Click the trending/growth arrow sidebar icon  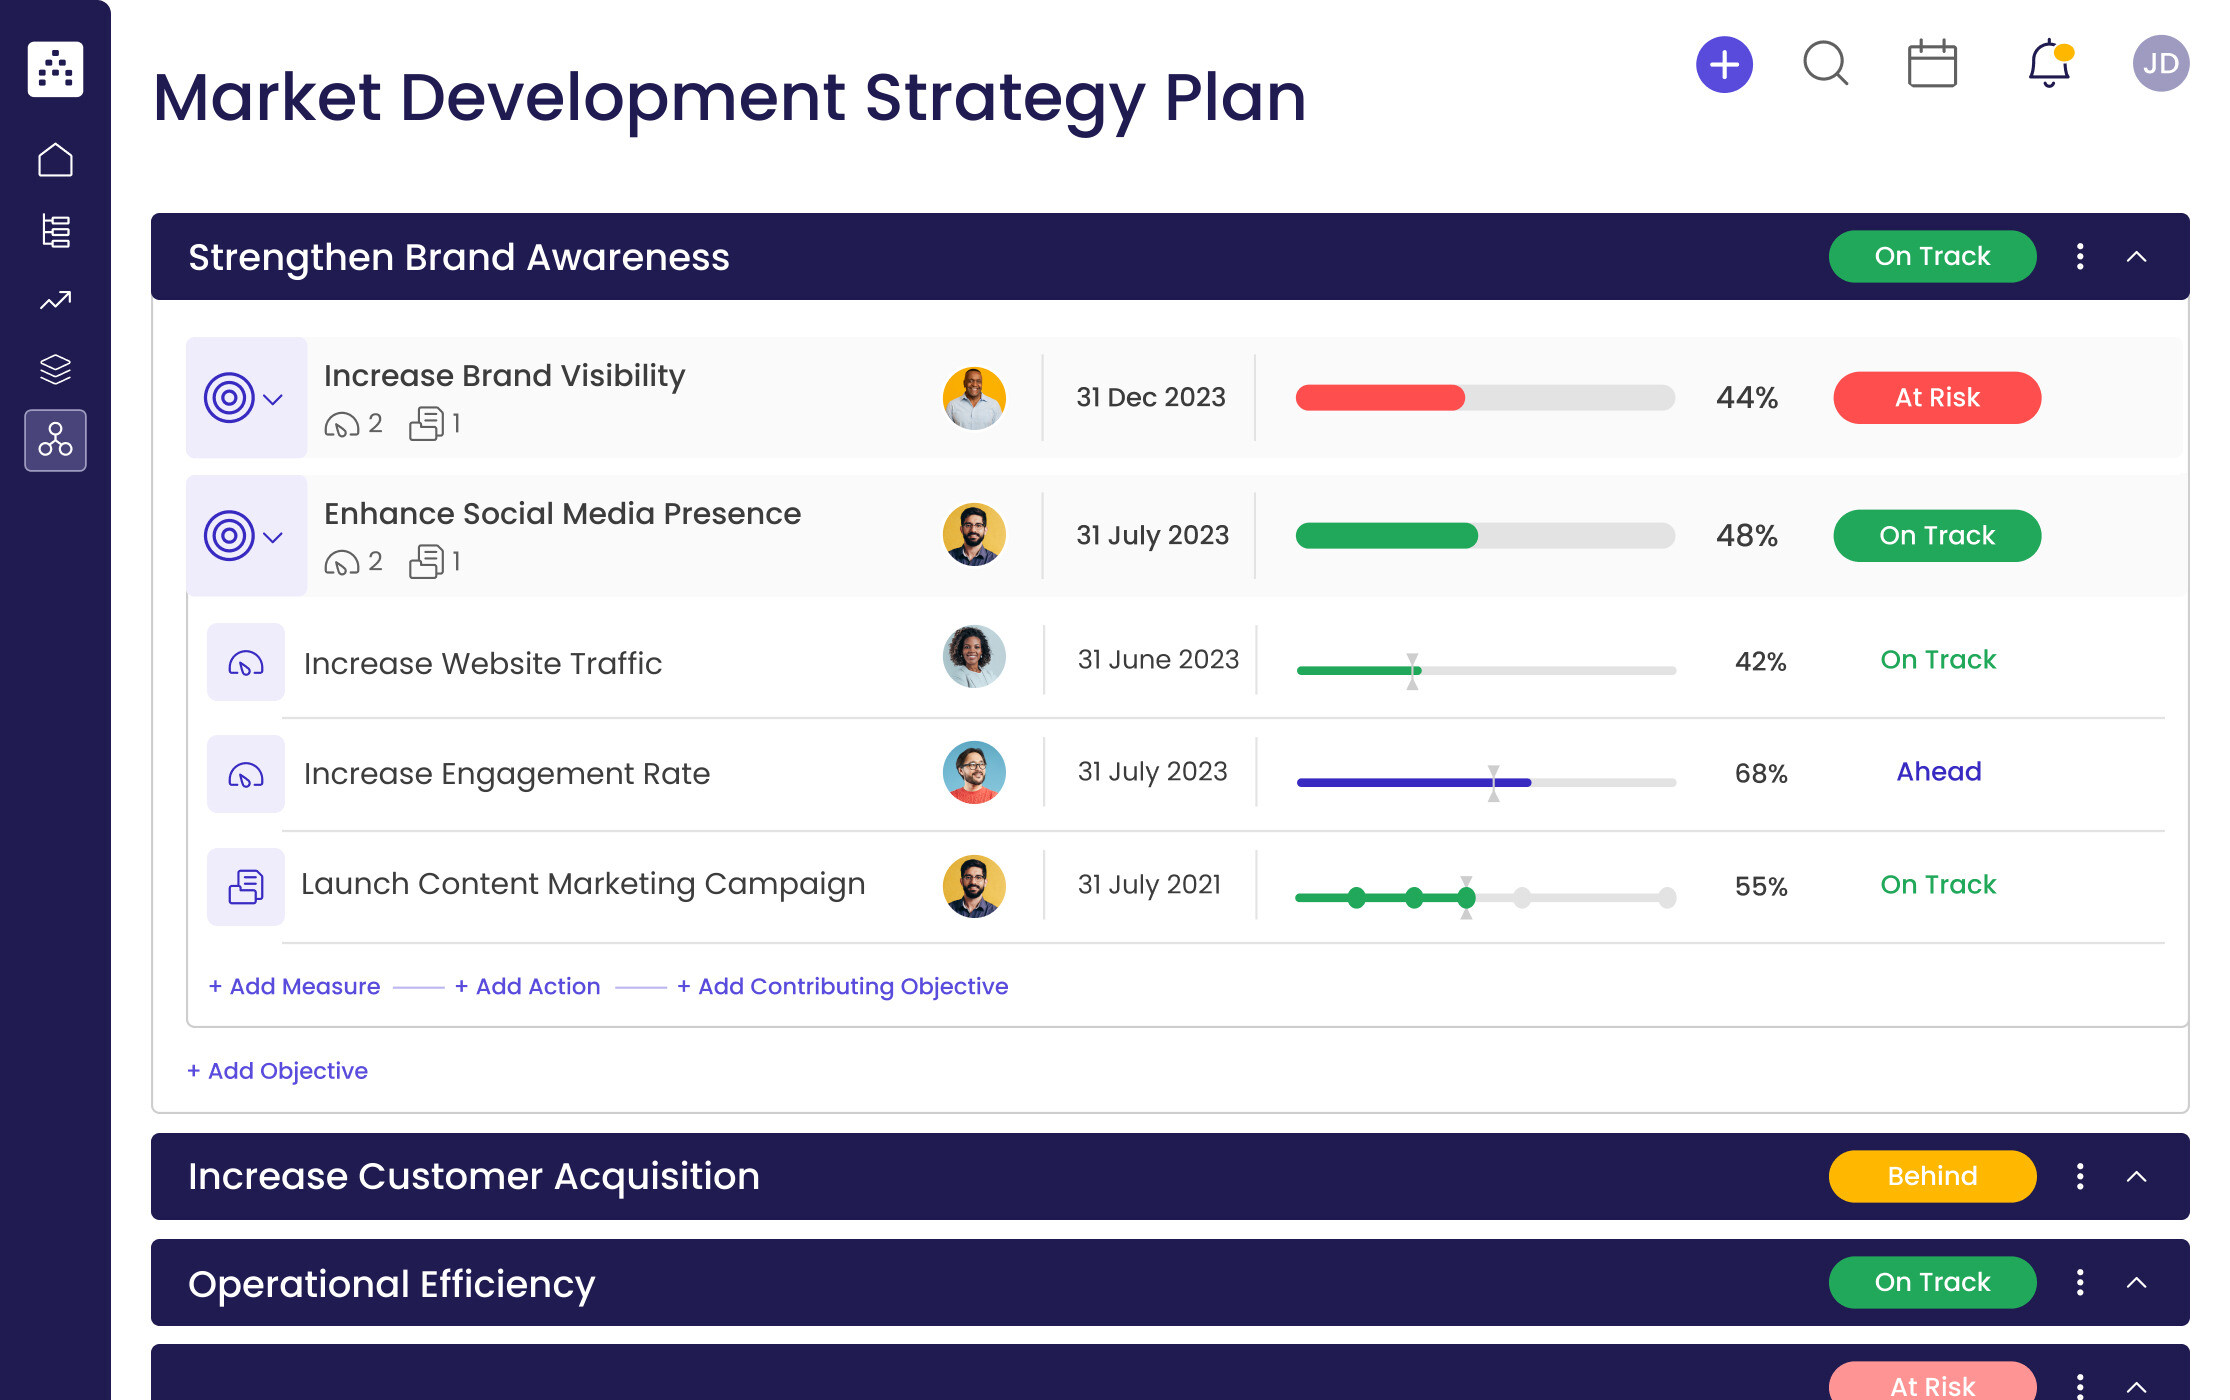[x=56, y=298]
